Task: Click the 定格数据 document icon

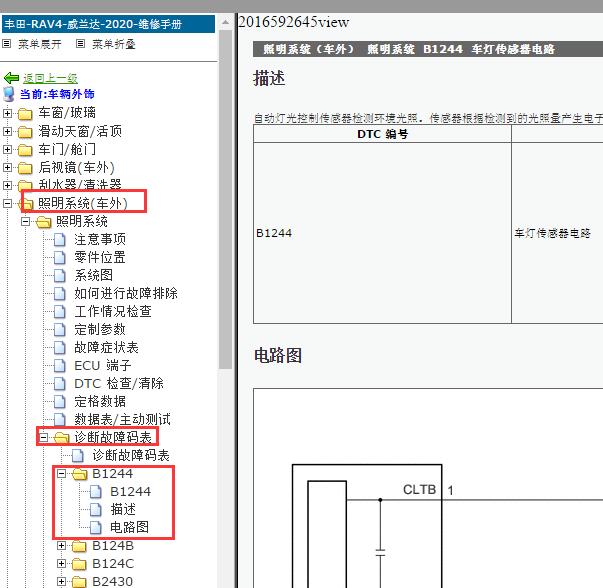Action: tap(60, 401)
